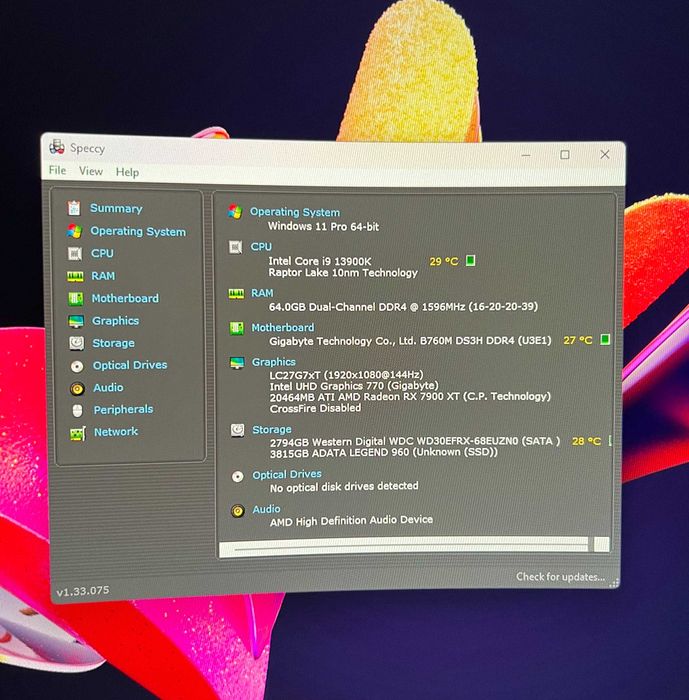Viewport: 689px width, 700px height.
Task: Click the Storage drive icon in sidebar
Action: (76, 343)
